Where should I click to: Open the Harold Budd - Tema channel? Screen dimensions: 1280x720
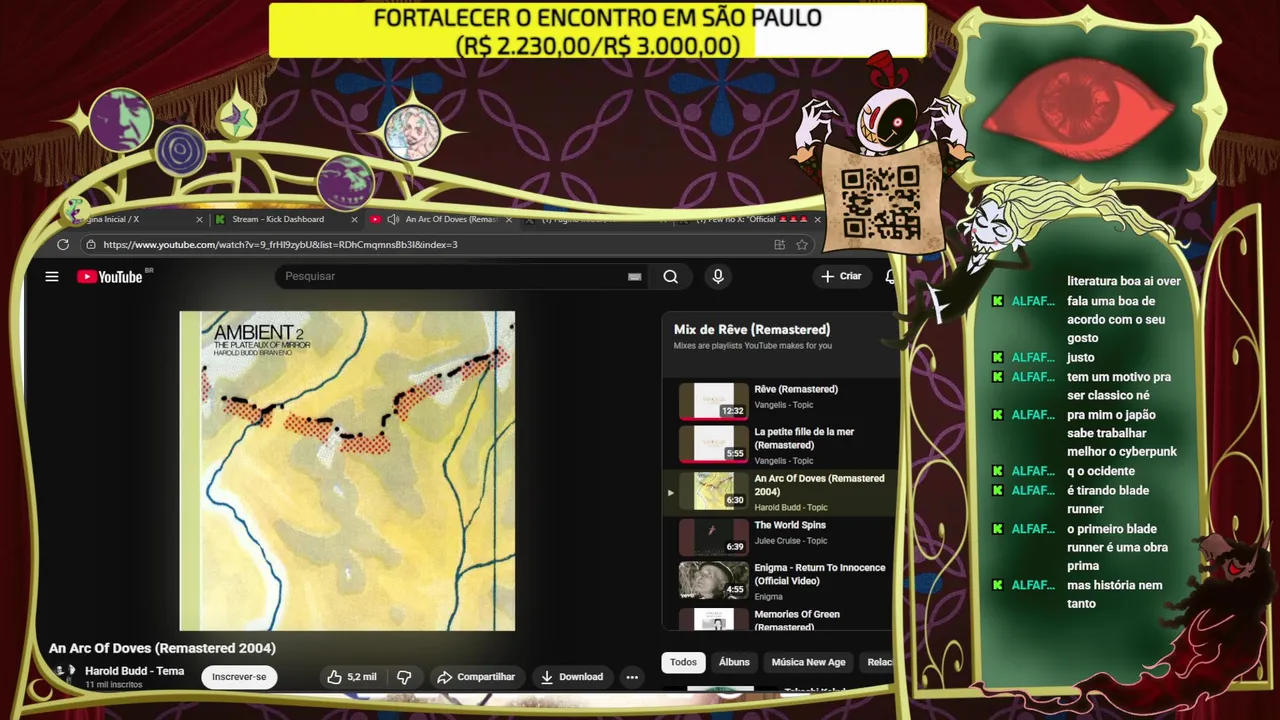(134, 671)
